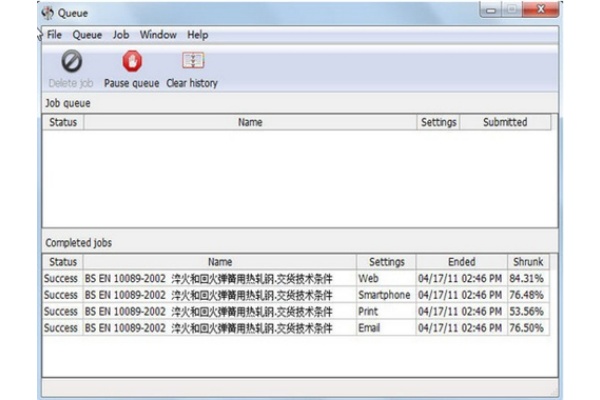Click the file name in the Print row
The image size is (600, 400).
209,311
